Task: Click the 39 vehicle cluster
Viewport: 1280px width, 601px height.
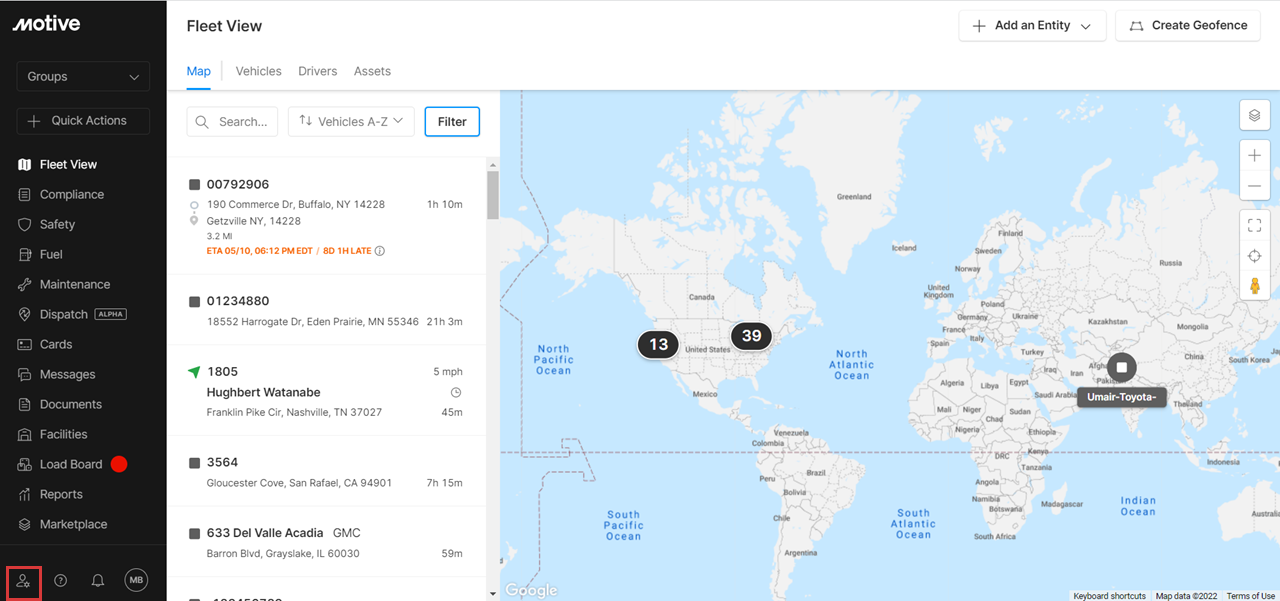Action: pyautogui.click(x=751, y=336)
